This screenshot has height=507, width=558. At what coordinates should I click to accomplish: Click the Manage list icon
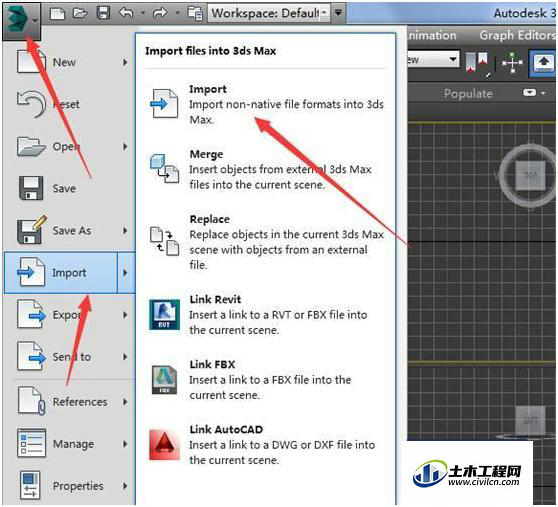32,443
